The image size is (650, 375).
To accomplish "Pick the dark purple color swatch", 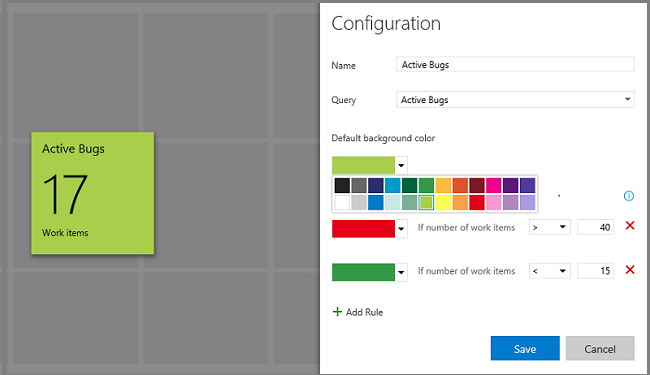I will pyautogui.click(x=511, y=186).
